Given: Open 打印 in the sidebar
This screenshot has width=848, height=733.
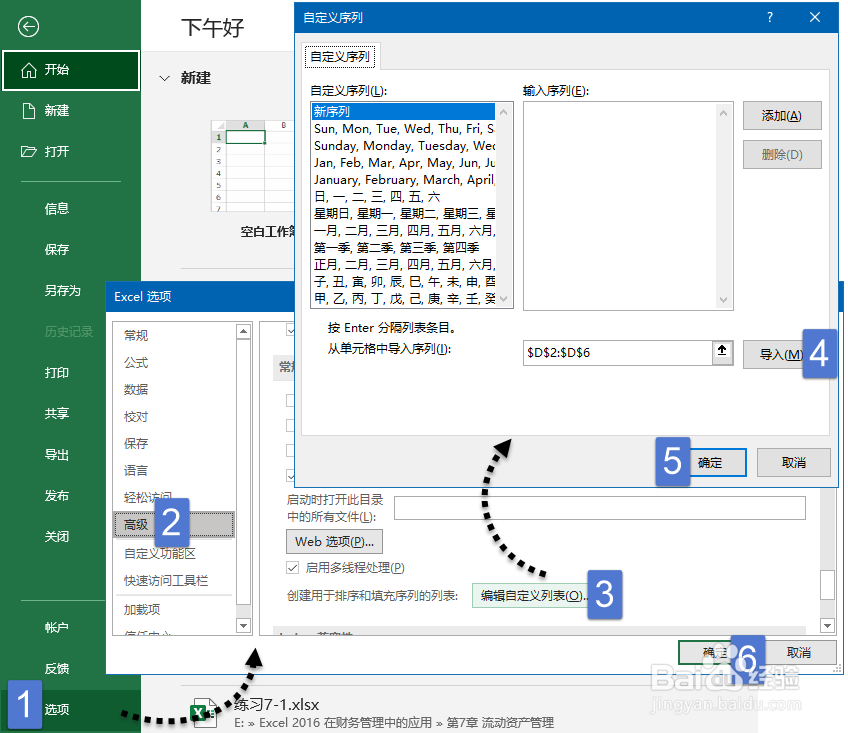Looking at the screenshot, I should click(56, 373).
